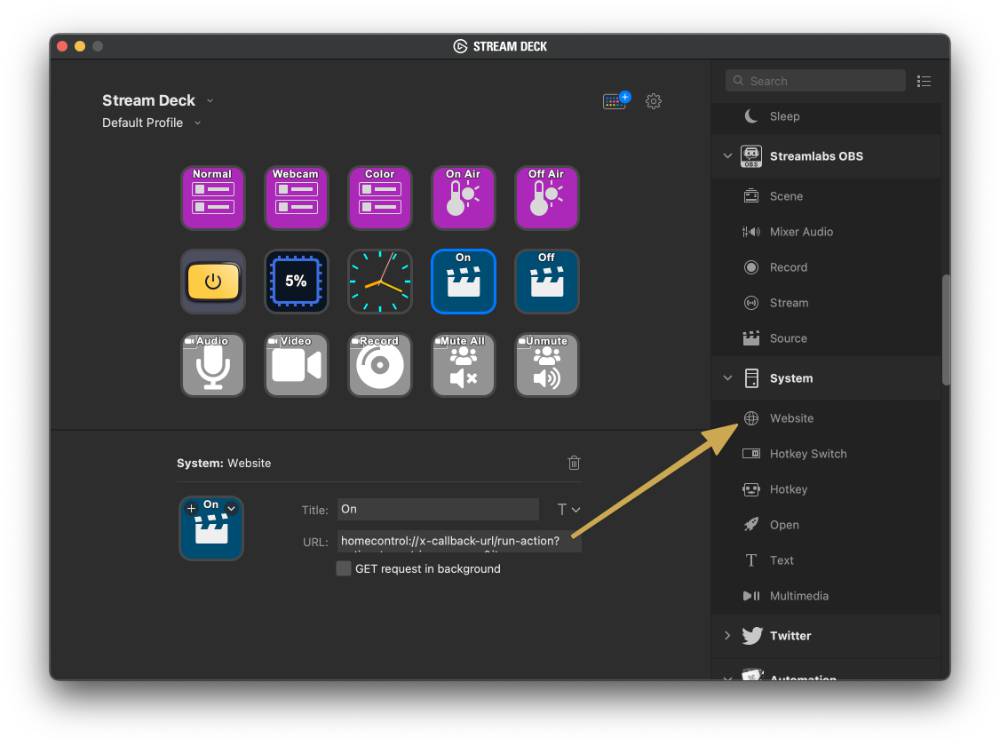Select the On clapperboard key

click(463, 281)
